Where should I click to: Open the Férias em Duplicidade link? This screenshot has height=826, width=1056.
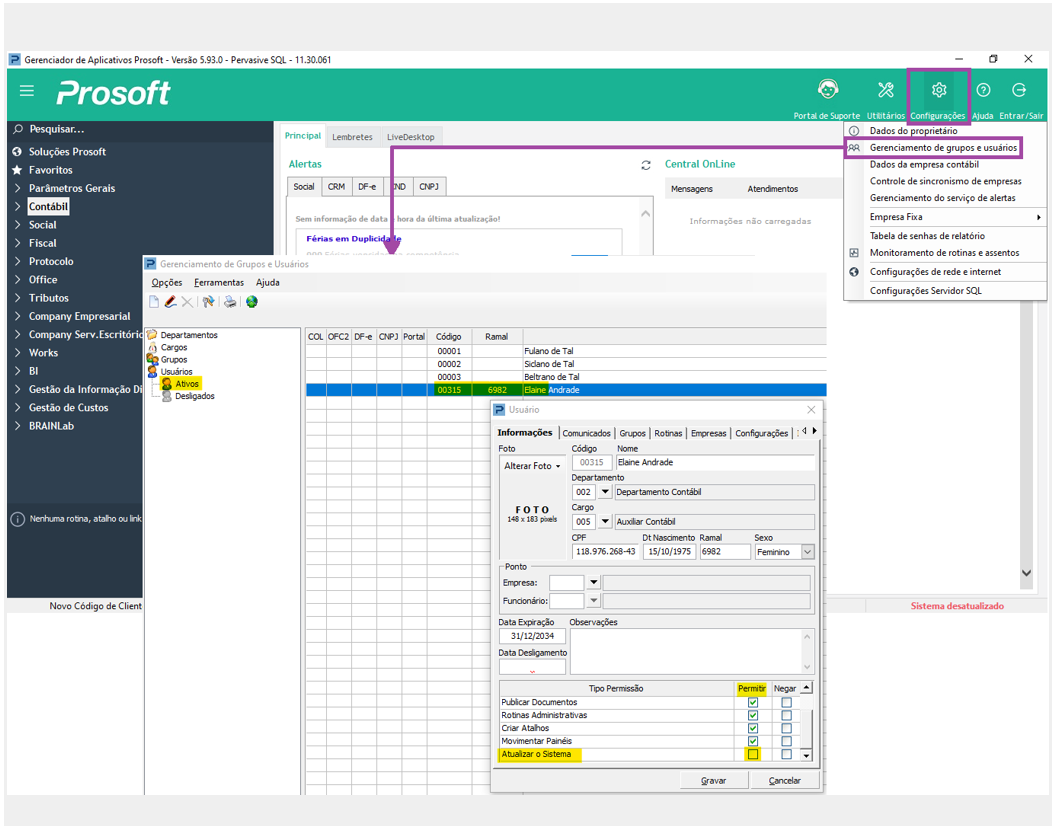pos(354,239)
